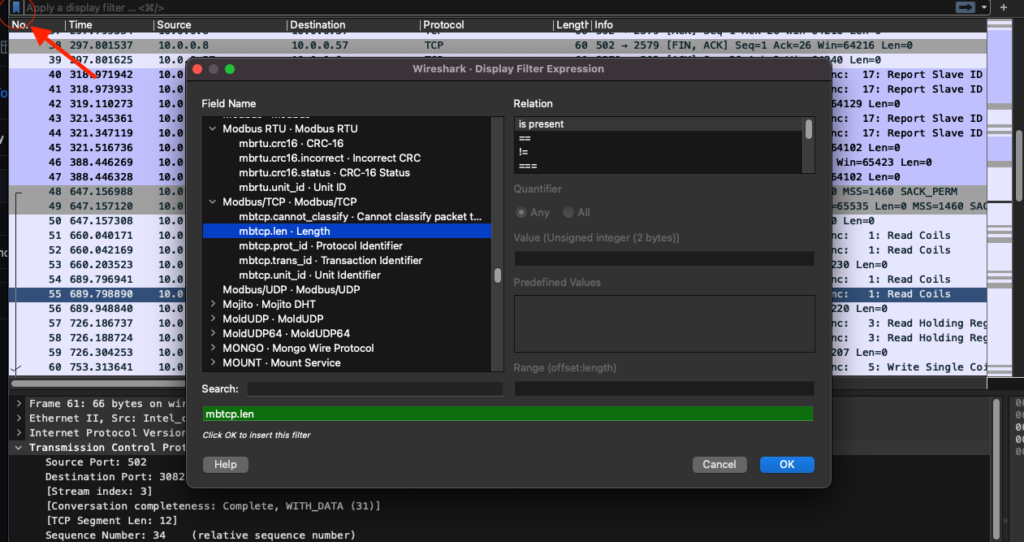Expand the Frame 61 details node
This screenshot has width=1024, height=542.
pos(19,404)
